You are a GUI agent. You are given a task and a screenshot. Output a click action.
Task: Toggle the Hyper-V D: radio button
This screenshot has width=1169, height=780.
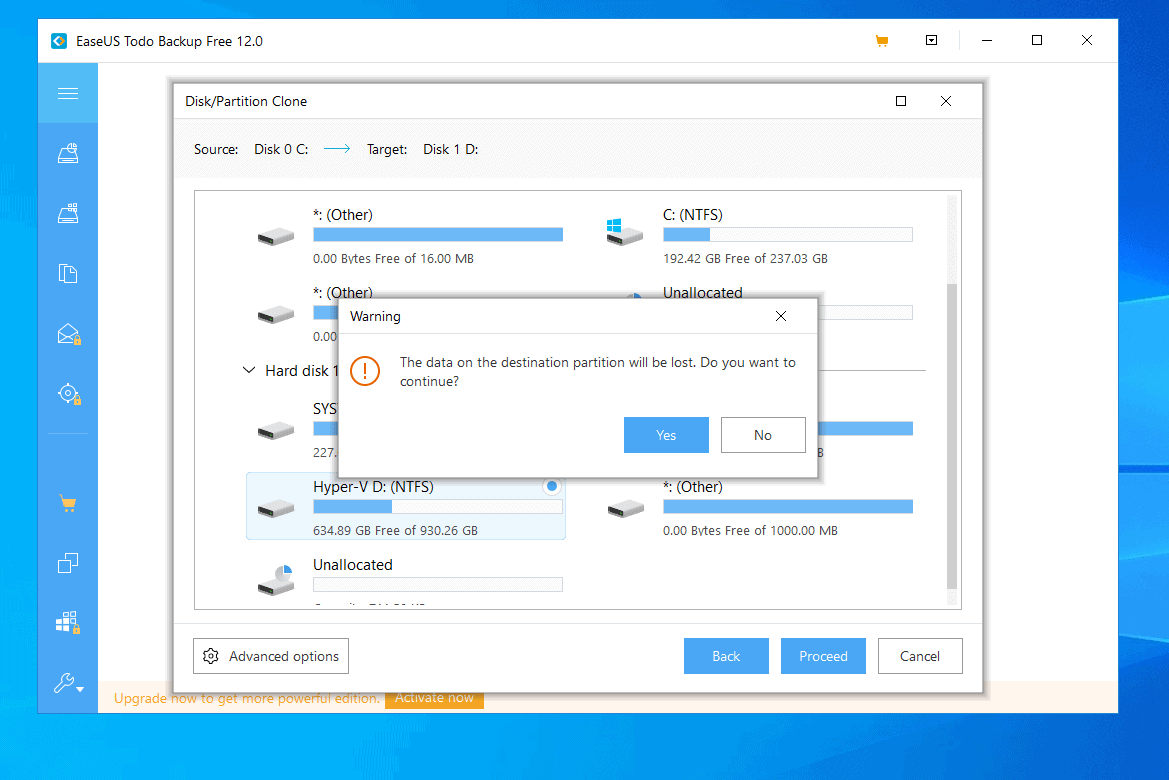pyautogui.click(x=552, y=486)
